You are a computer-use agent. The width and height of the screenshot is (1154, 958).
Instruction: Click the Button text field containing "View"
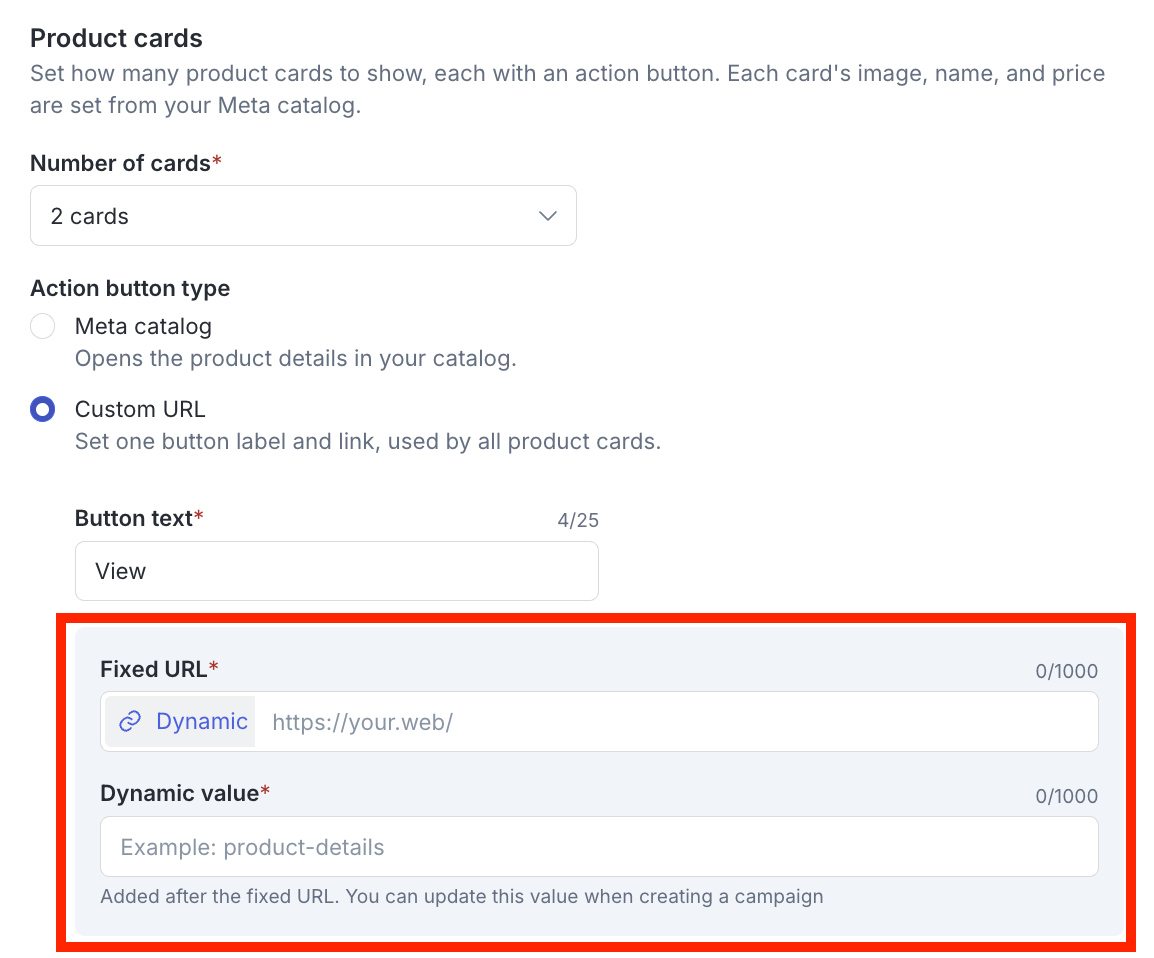tap(336, 571)
